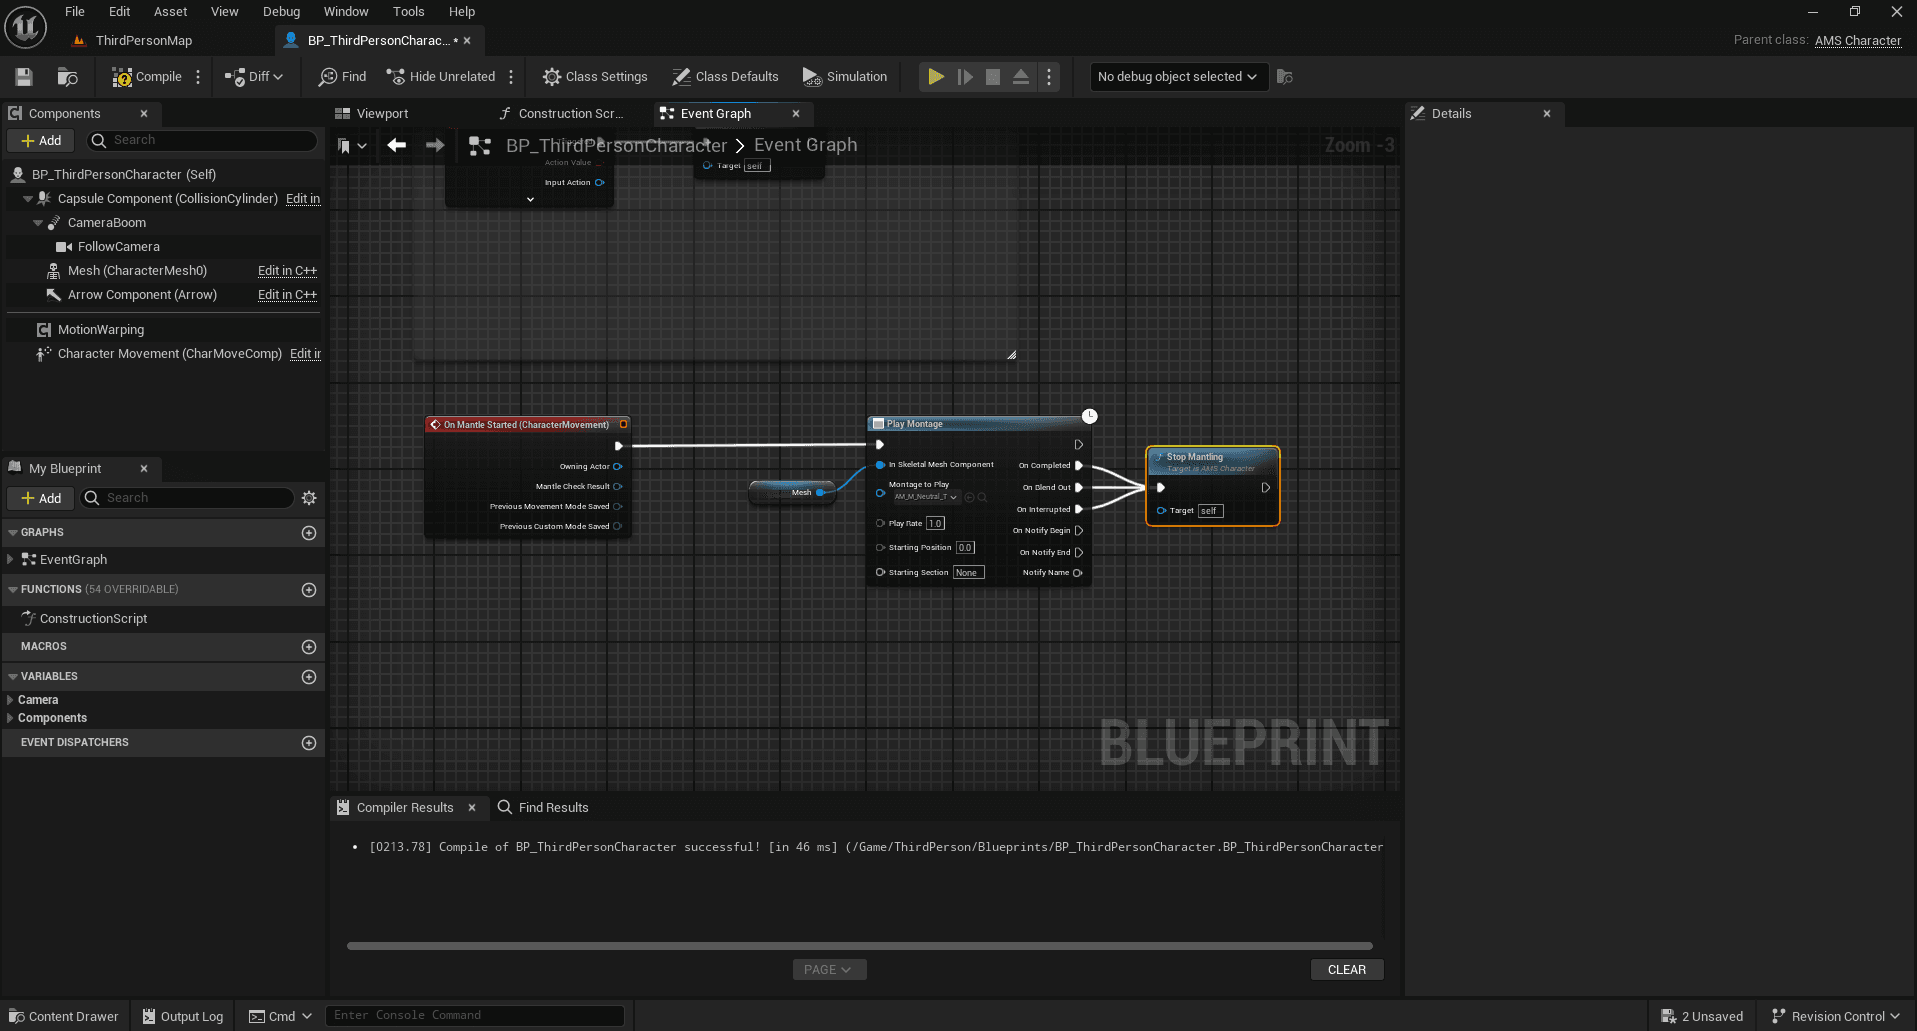Image resolution: width=1917 pixels, height=1031 pixels.
Task: Click the Stop playback icon
Action: (993, 77)
